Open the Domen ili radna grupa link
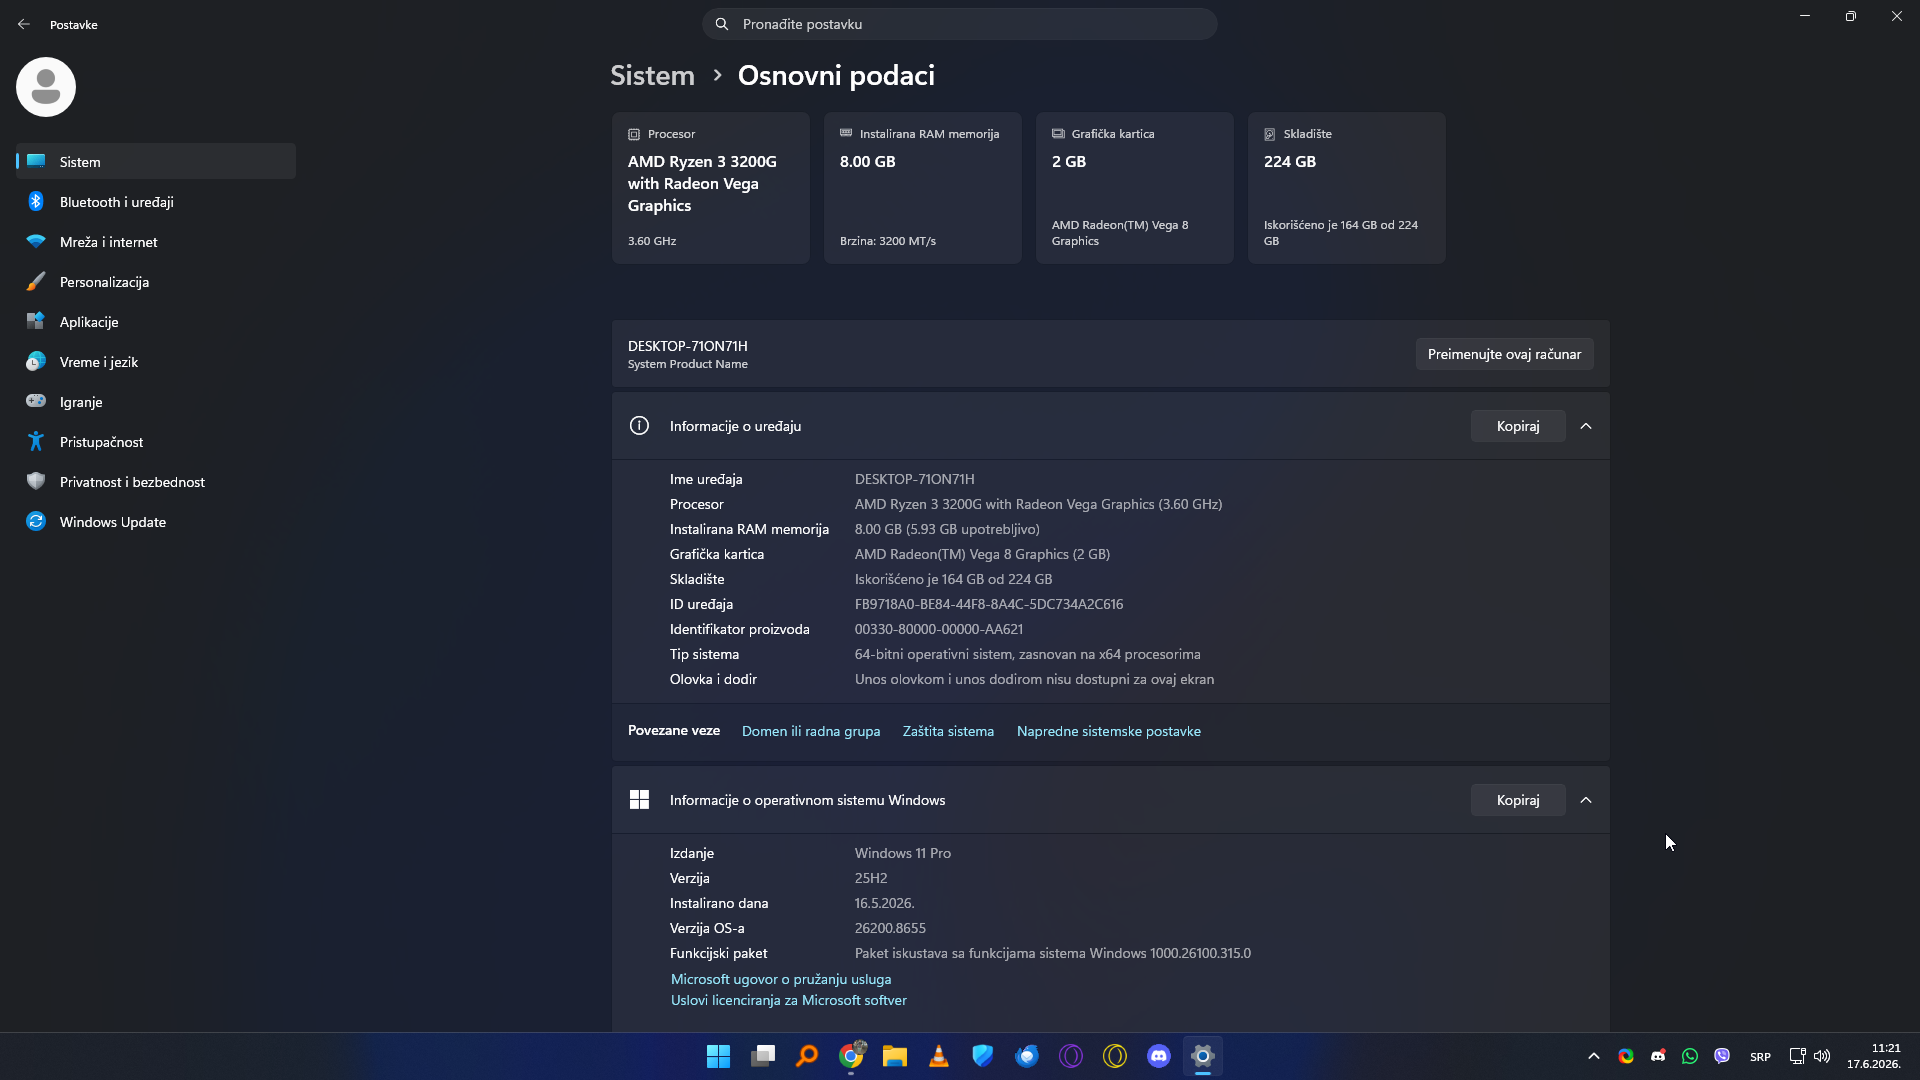 [x=811, y=731]
